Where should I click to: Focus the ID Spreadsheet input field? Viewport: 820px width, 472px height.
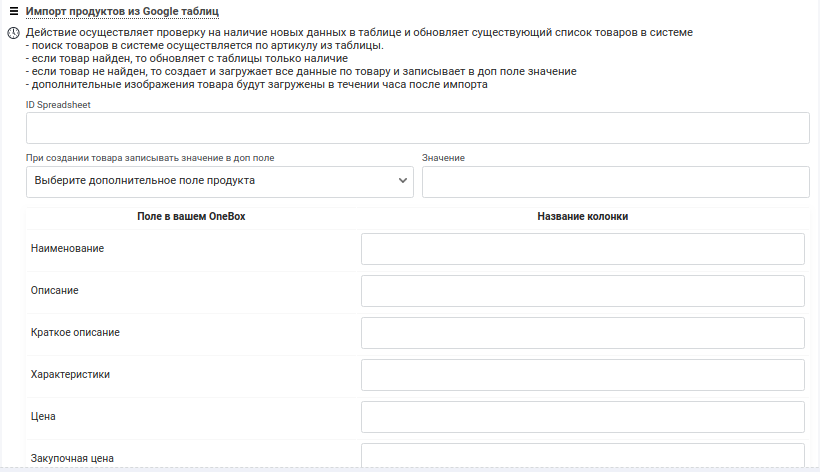tap(418, 128)
